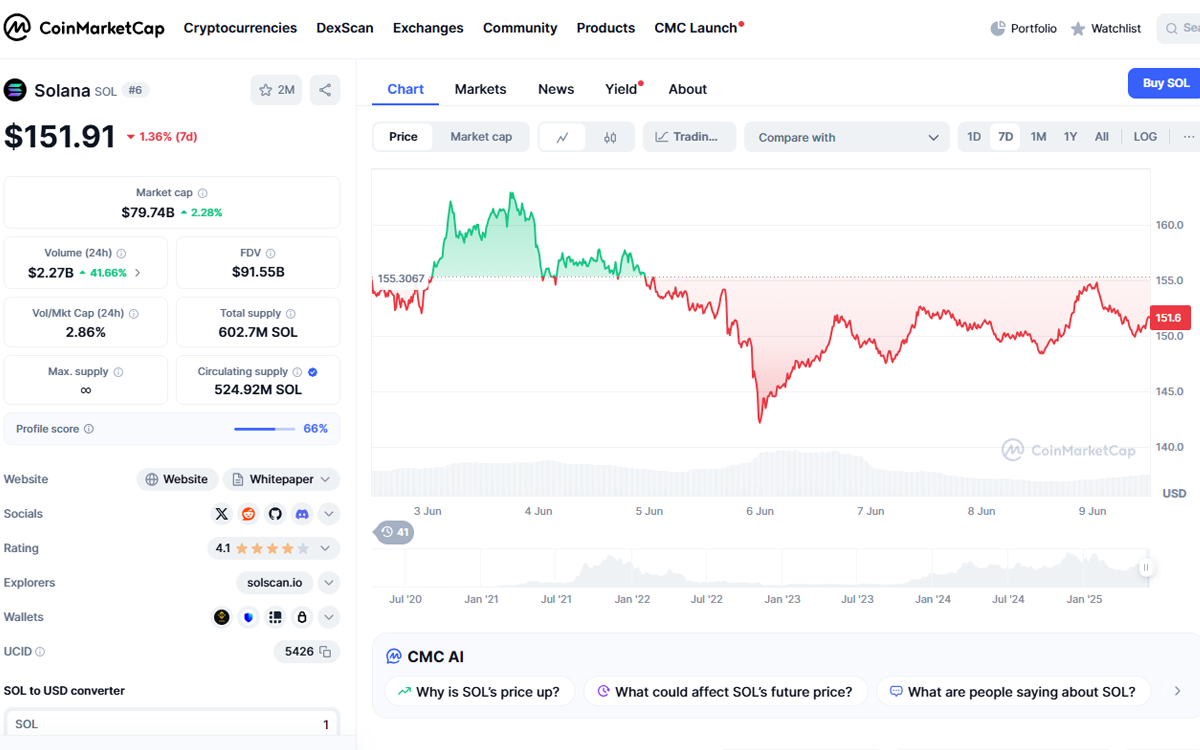
Task: Click the TradingView chart button
Action: pyautogui.click(x=689, y=137)
